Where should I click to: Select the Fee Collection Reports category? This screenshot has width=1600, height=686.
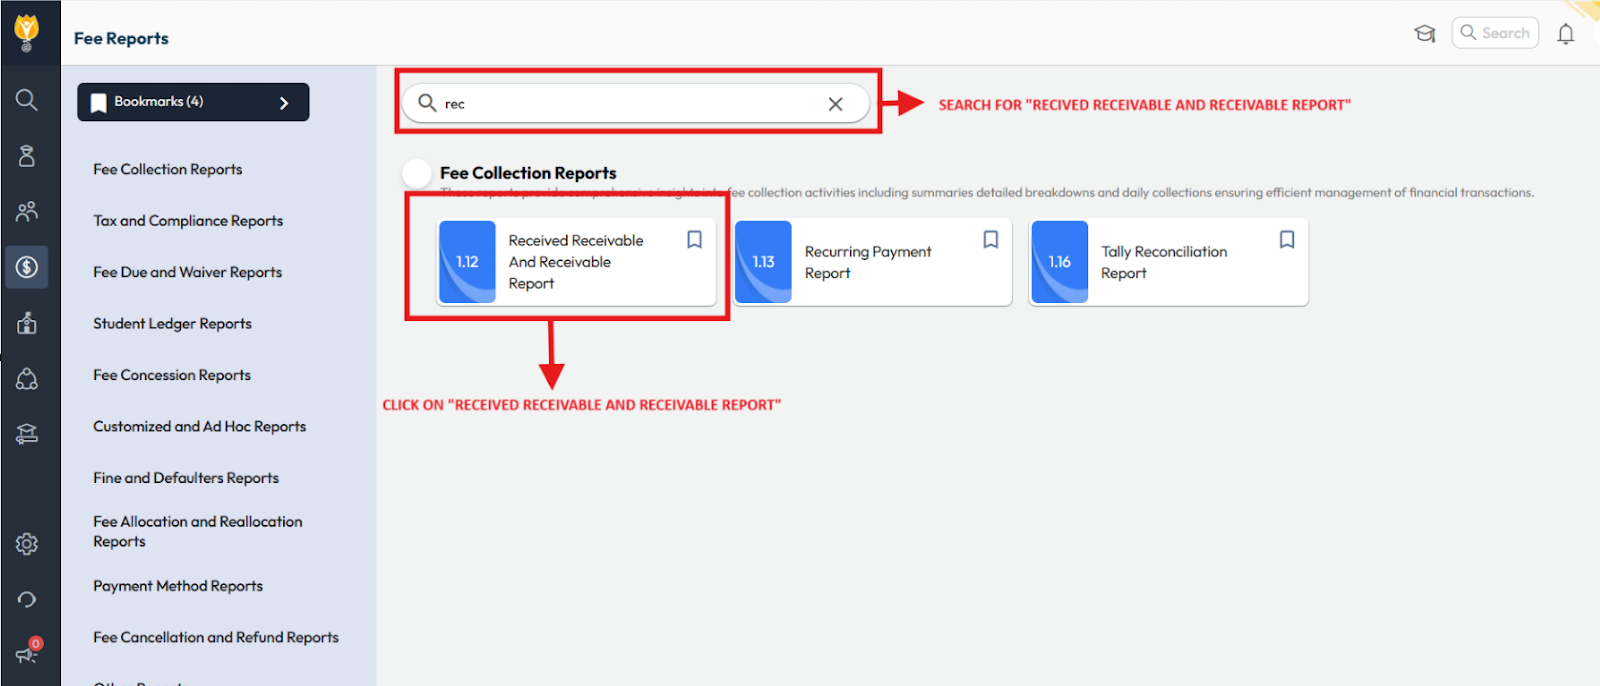coord(168,170)
